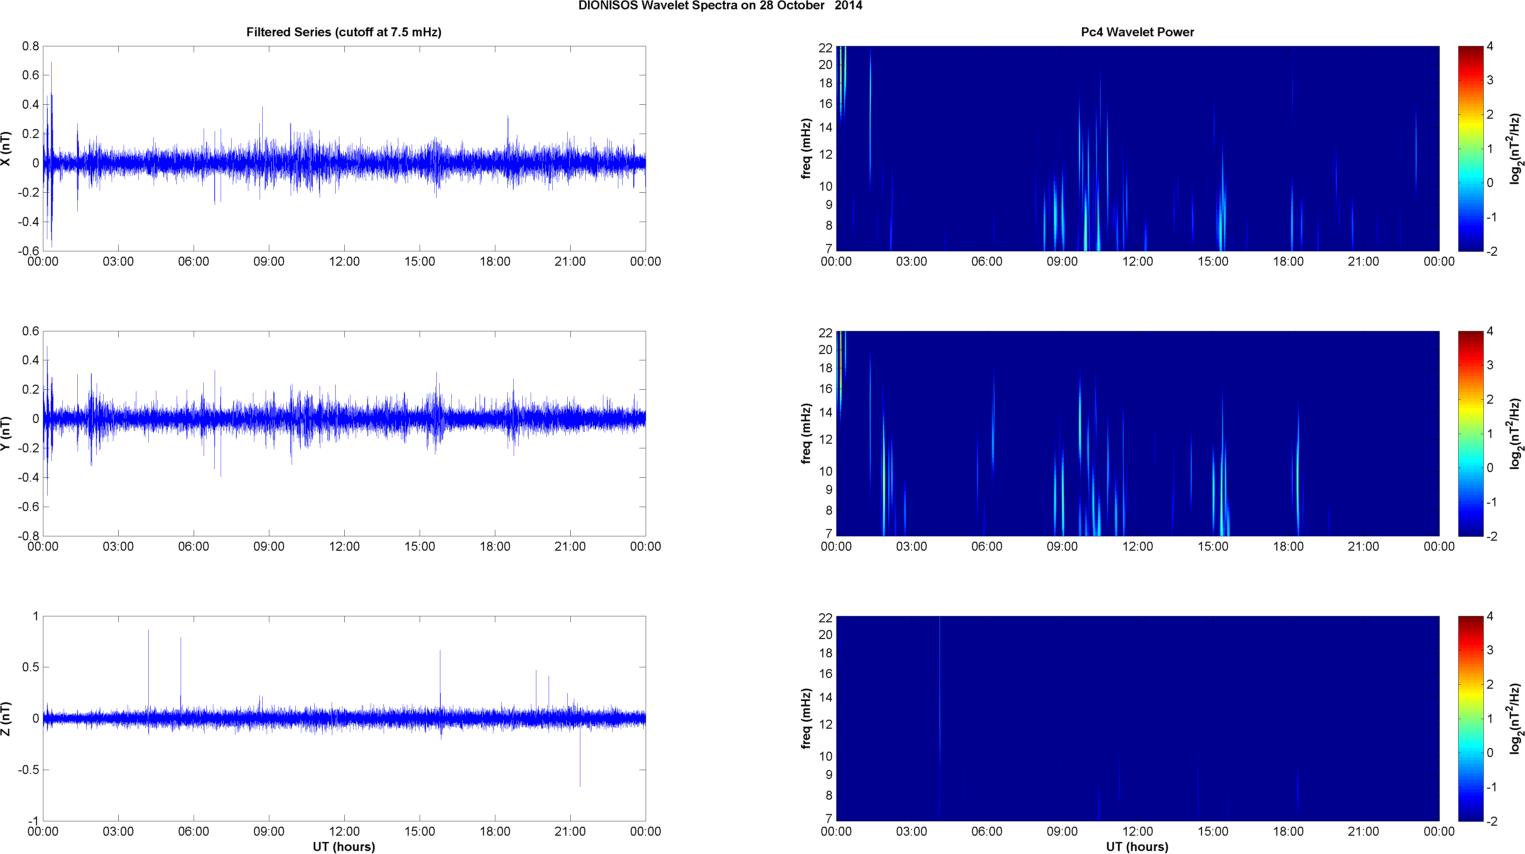Click the '-0.8' tick on the Y (nT) axis
Image resolution: width=1525 pixels, height=854 pixels.
click(28, 536)
